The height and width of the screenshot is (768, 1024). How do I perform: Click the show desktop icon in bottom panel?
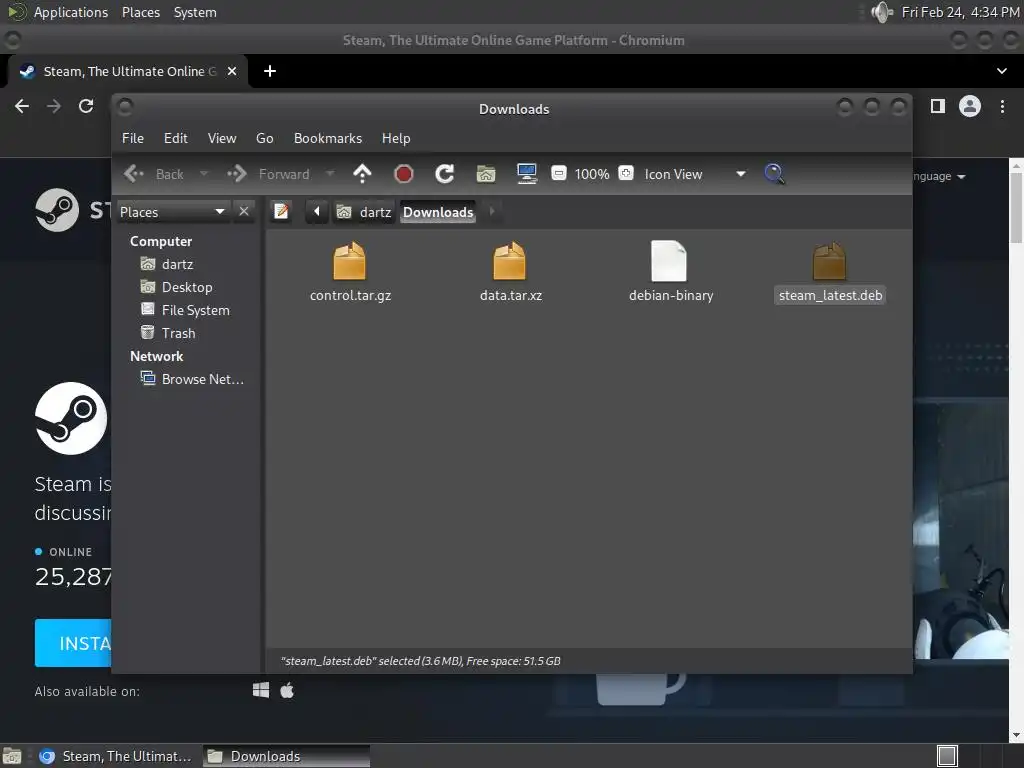point(11,756)
